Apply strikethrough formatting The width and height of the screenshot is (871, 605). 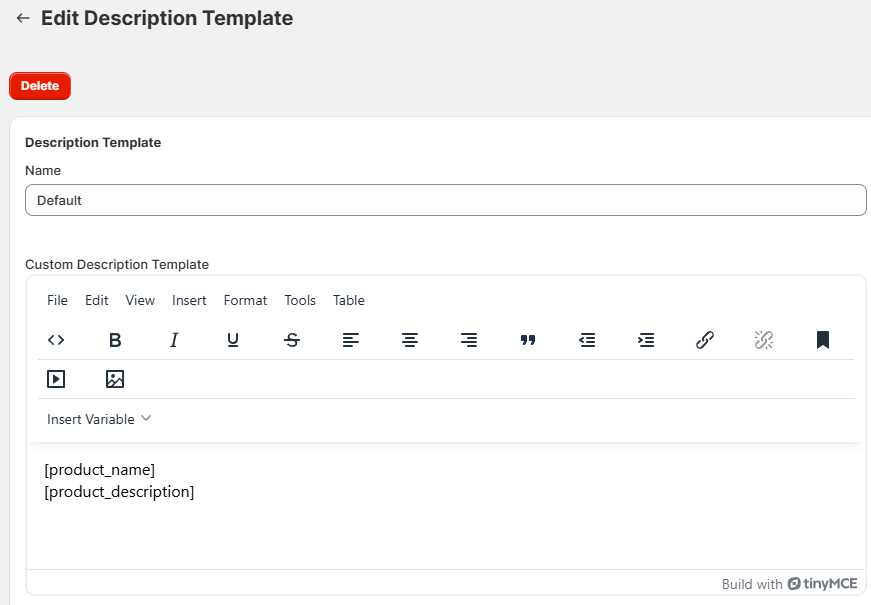(292, 340)
